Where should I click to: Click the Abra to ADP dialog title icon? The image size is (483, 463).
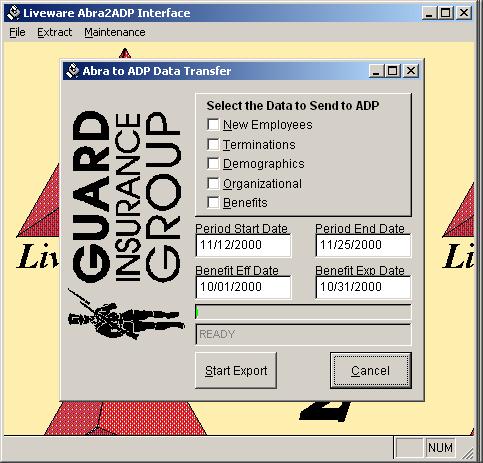point(72,71)
